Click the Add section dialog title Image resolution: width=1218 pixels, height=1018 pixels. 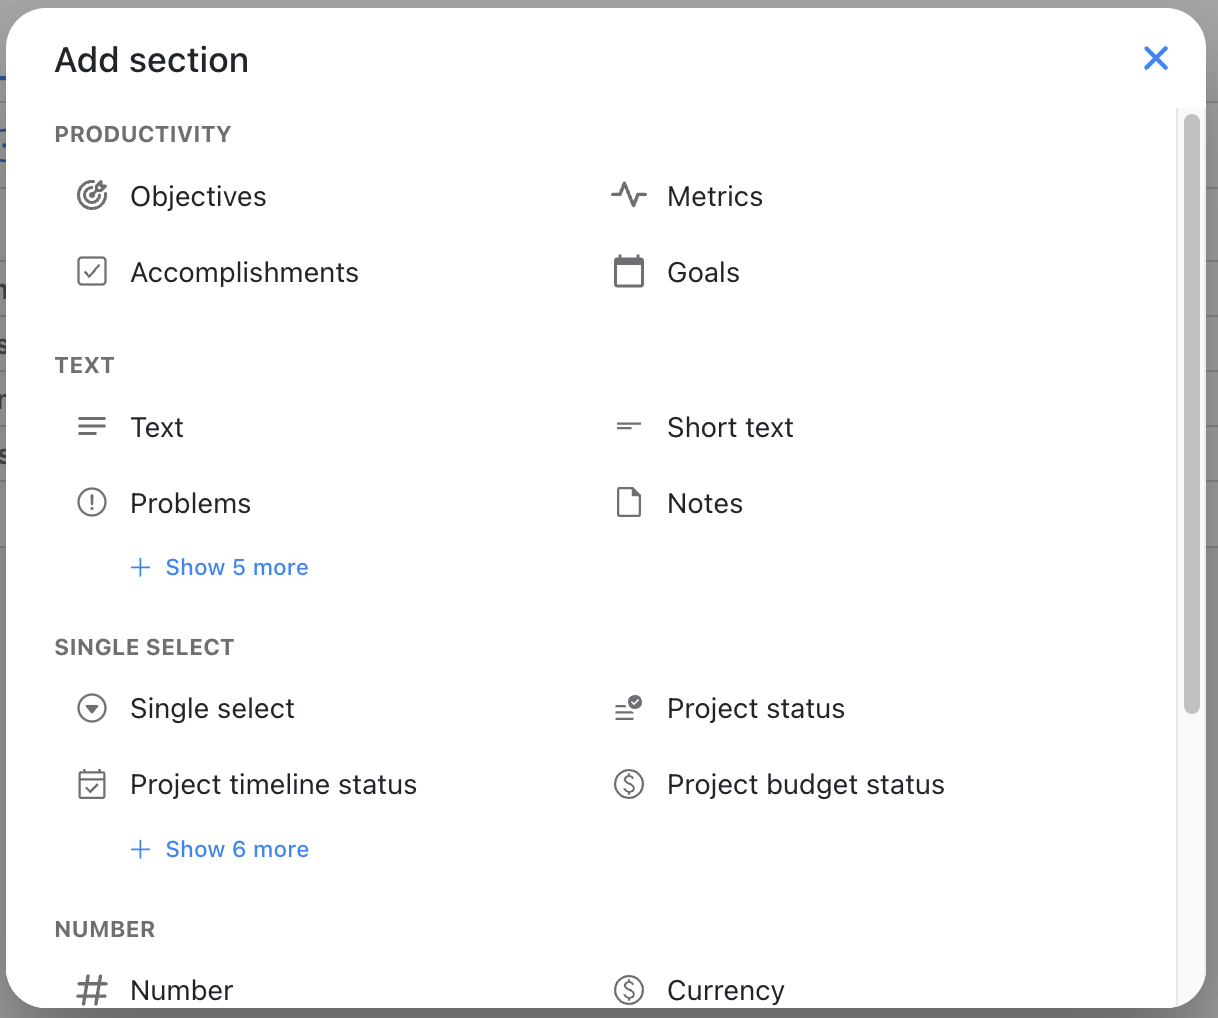click(152, 60)
